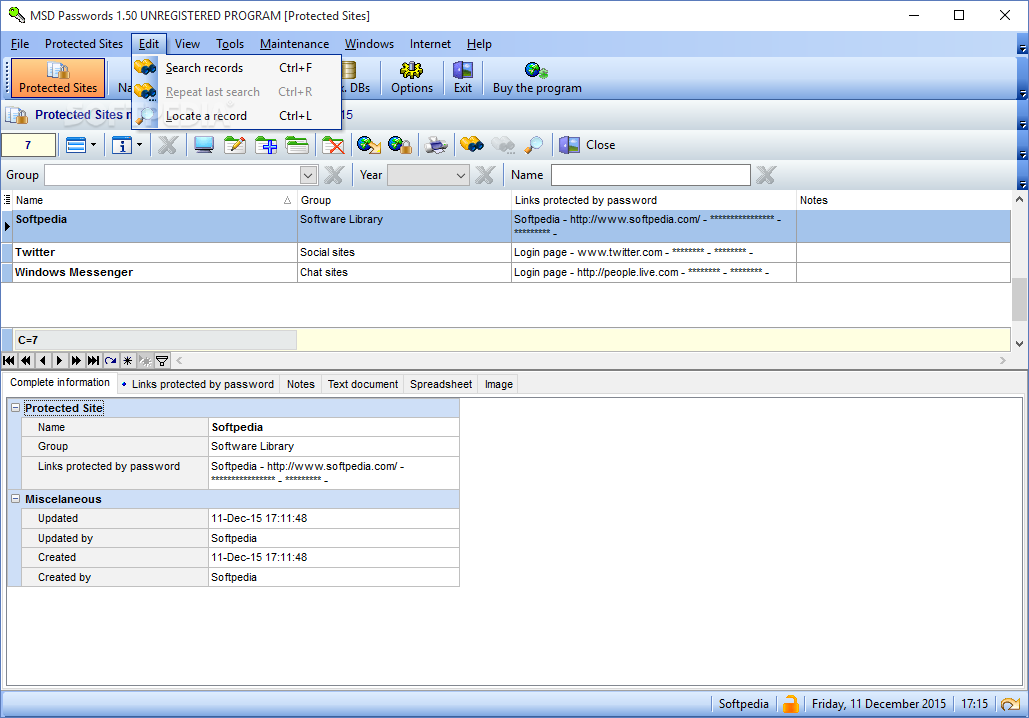The width and height of the screenshot is (1029, 718).
Task: Open the Help menu
Action: point(479,44)
